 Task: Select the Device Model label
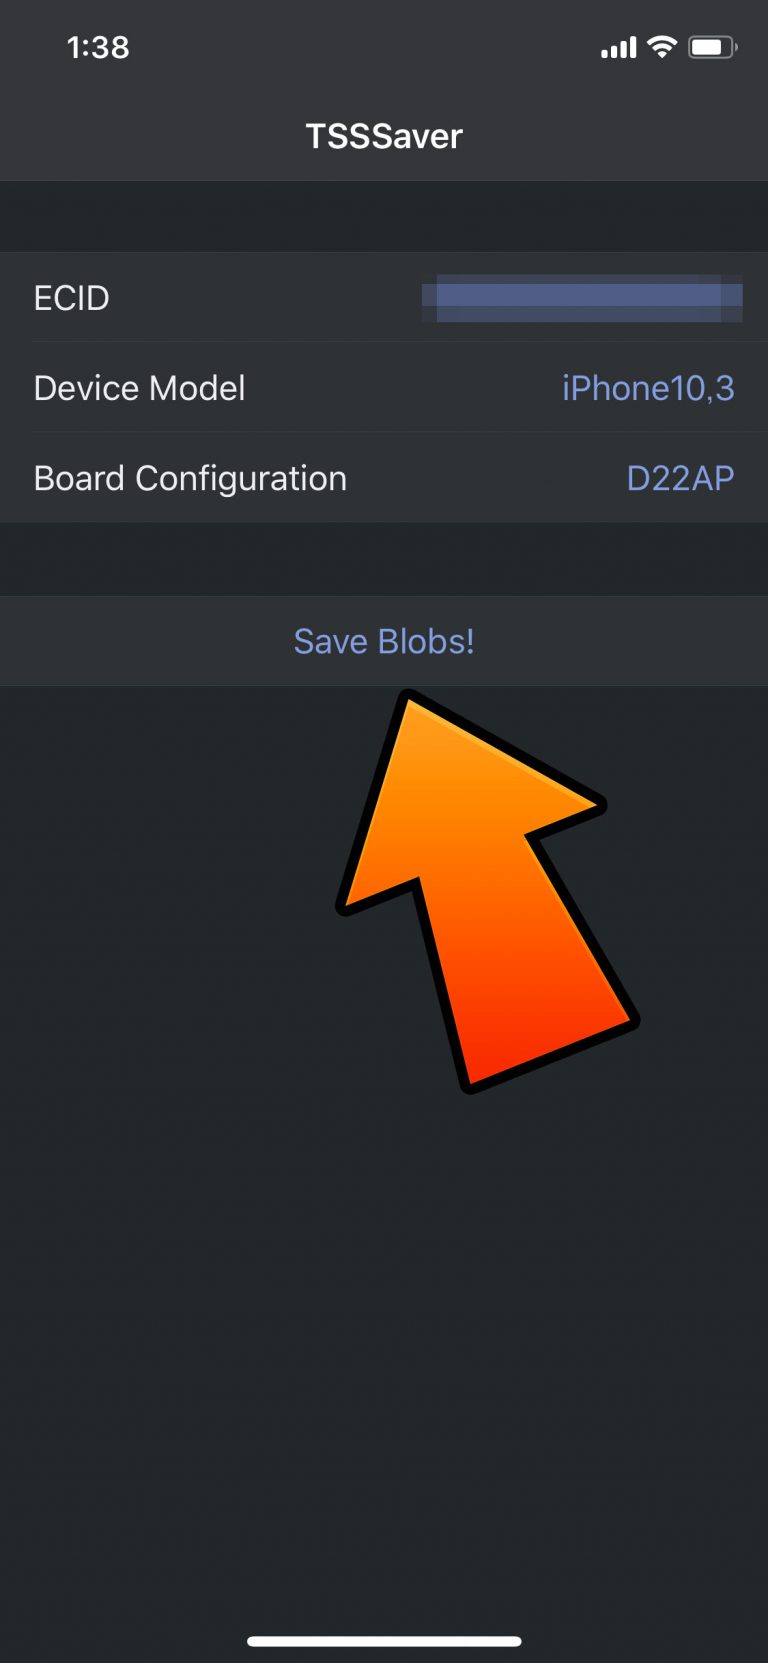139,388
